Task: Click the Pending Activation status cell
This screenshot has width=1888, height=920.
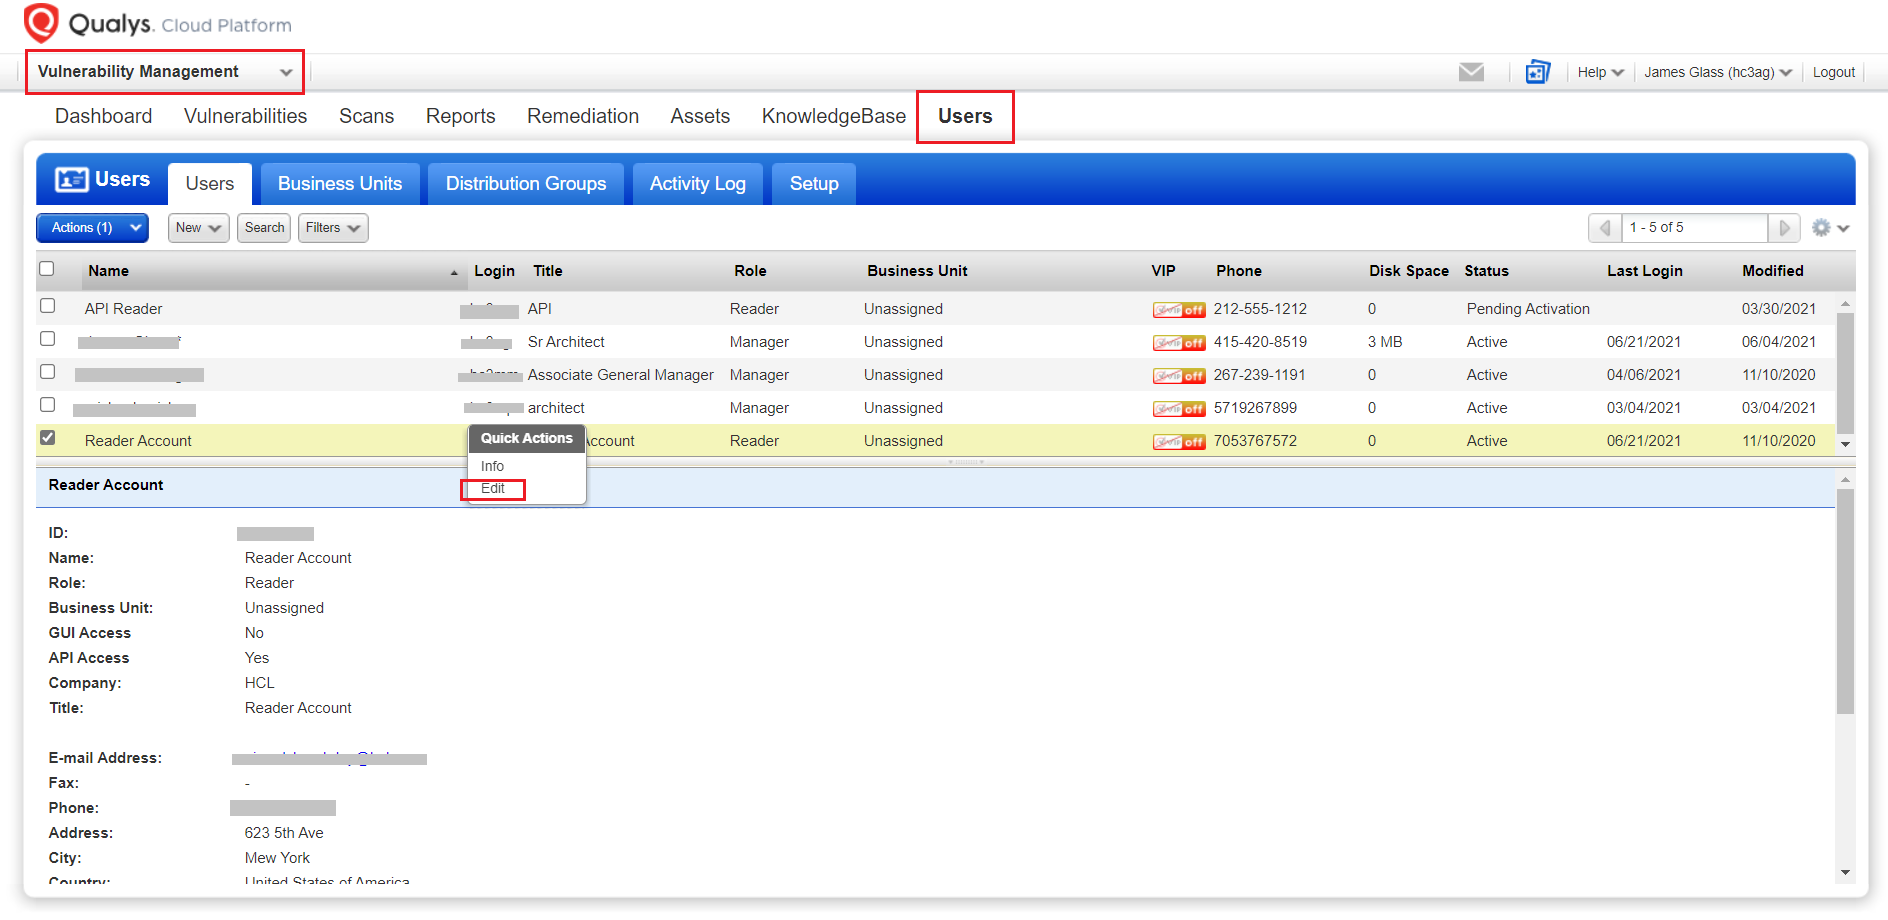Action: point(1528,310)
